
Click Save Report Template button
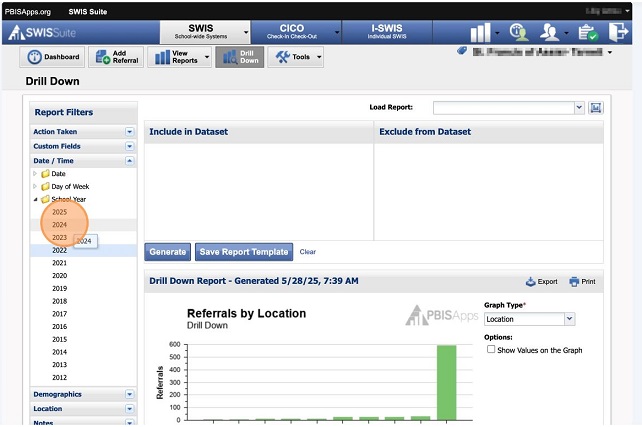pos(244,252)
